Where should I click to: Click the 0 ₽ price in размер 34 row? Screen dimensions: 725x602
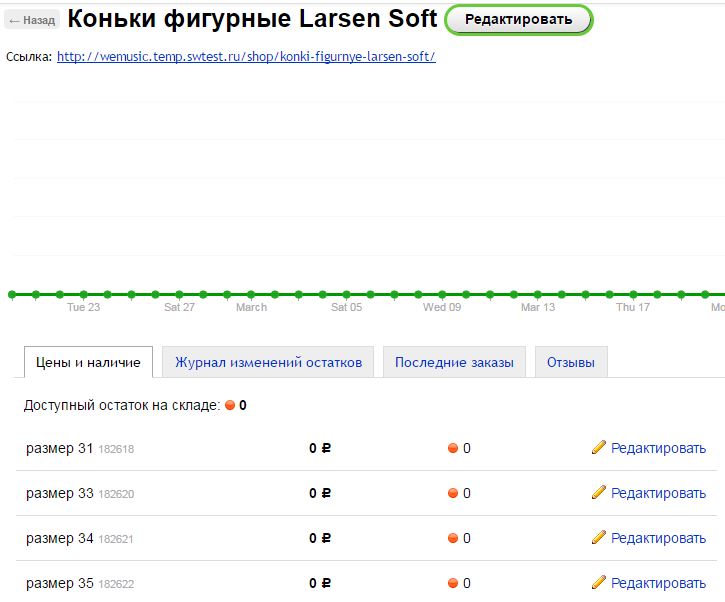coord(320,538)
